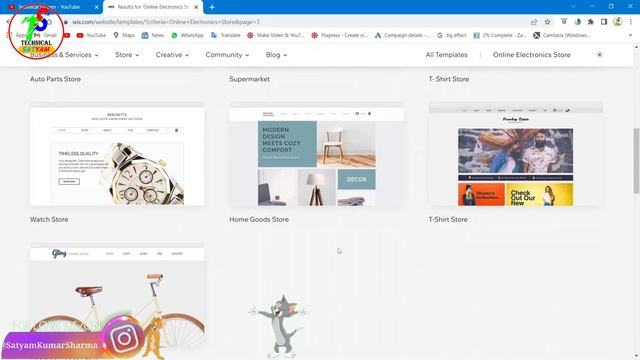Restore down the Chrome window
The image size is (640, 360).
click(x=611, y=7)
